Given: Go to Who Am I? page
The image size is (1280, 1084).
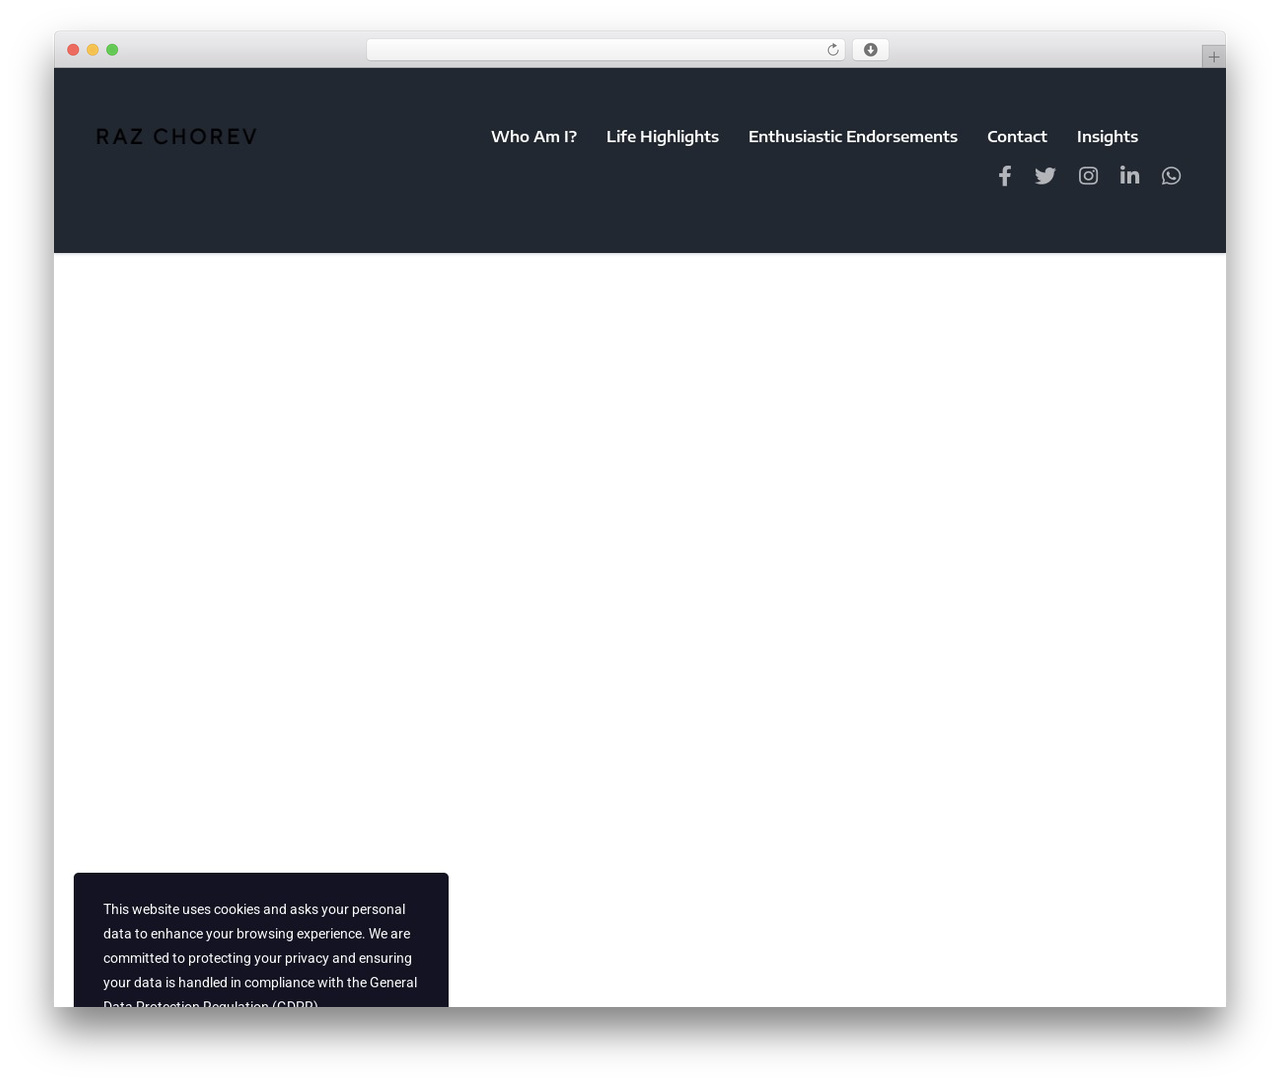Looking at the screenshot, I should click(x=534, y=136).
